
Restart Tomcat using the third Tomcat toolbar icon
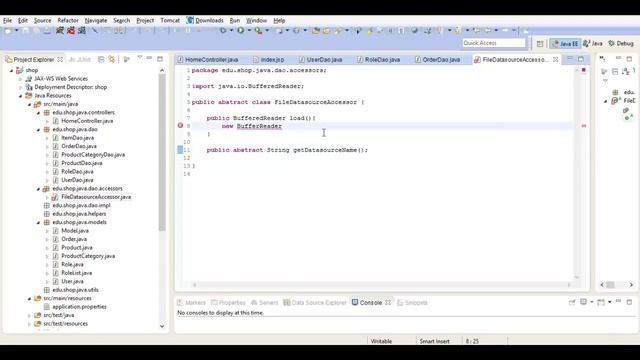82,31
